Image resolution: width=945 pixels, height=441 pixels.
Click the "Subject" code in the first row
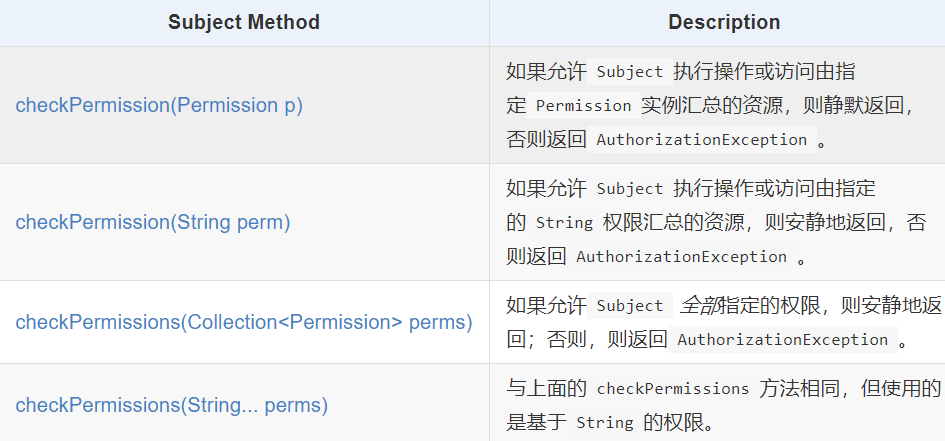coord(629,72)
